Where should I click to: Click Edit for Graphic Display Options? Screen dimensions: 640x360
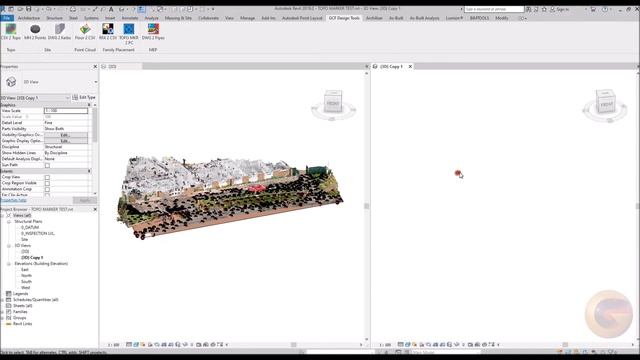coord(66,141)
